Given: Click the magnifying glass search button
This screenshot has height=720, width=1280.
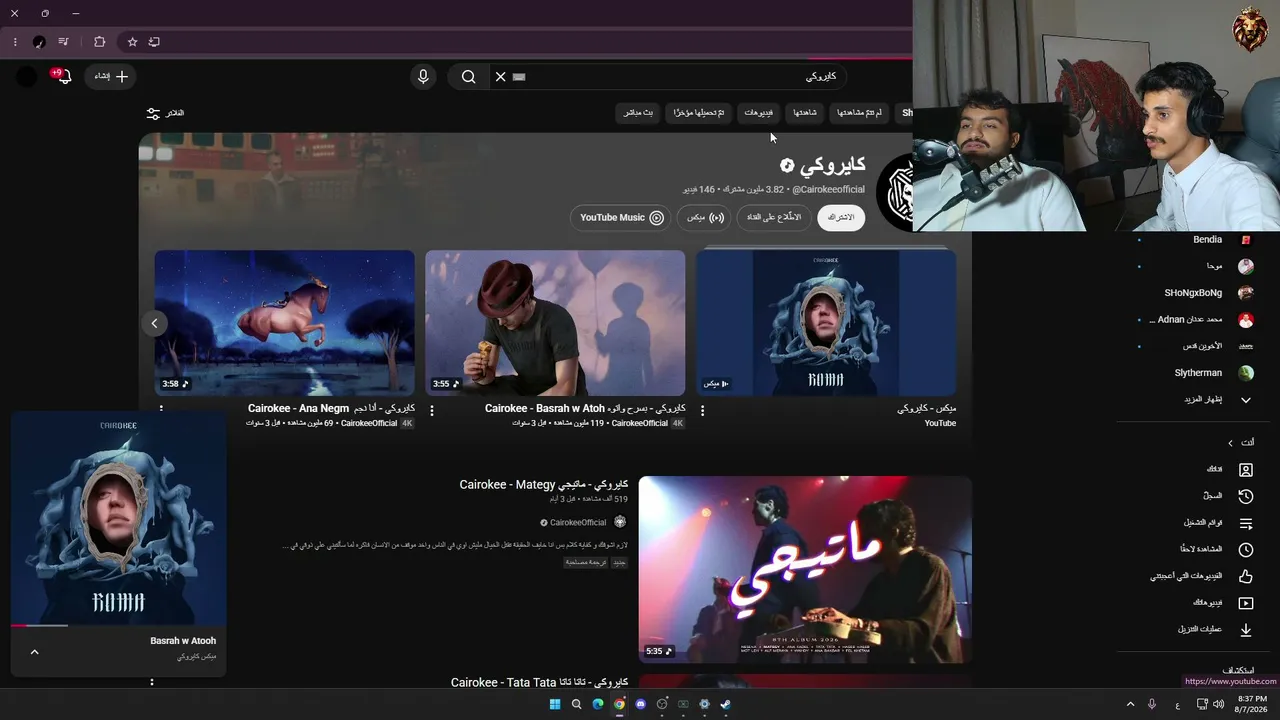Looking at the screenshot, I should 468,76.
